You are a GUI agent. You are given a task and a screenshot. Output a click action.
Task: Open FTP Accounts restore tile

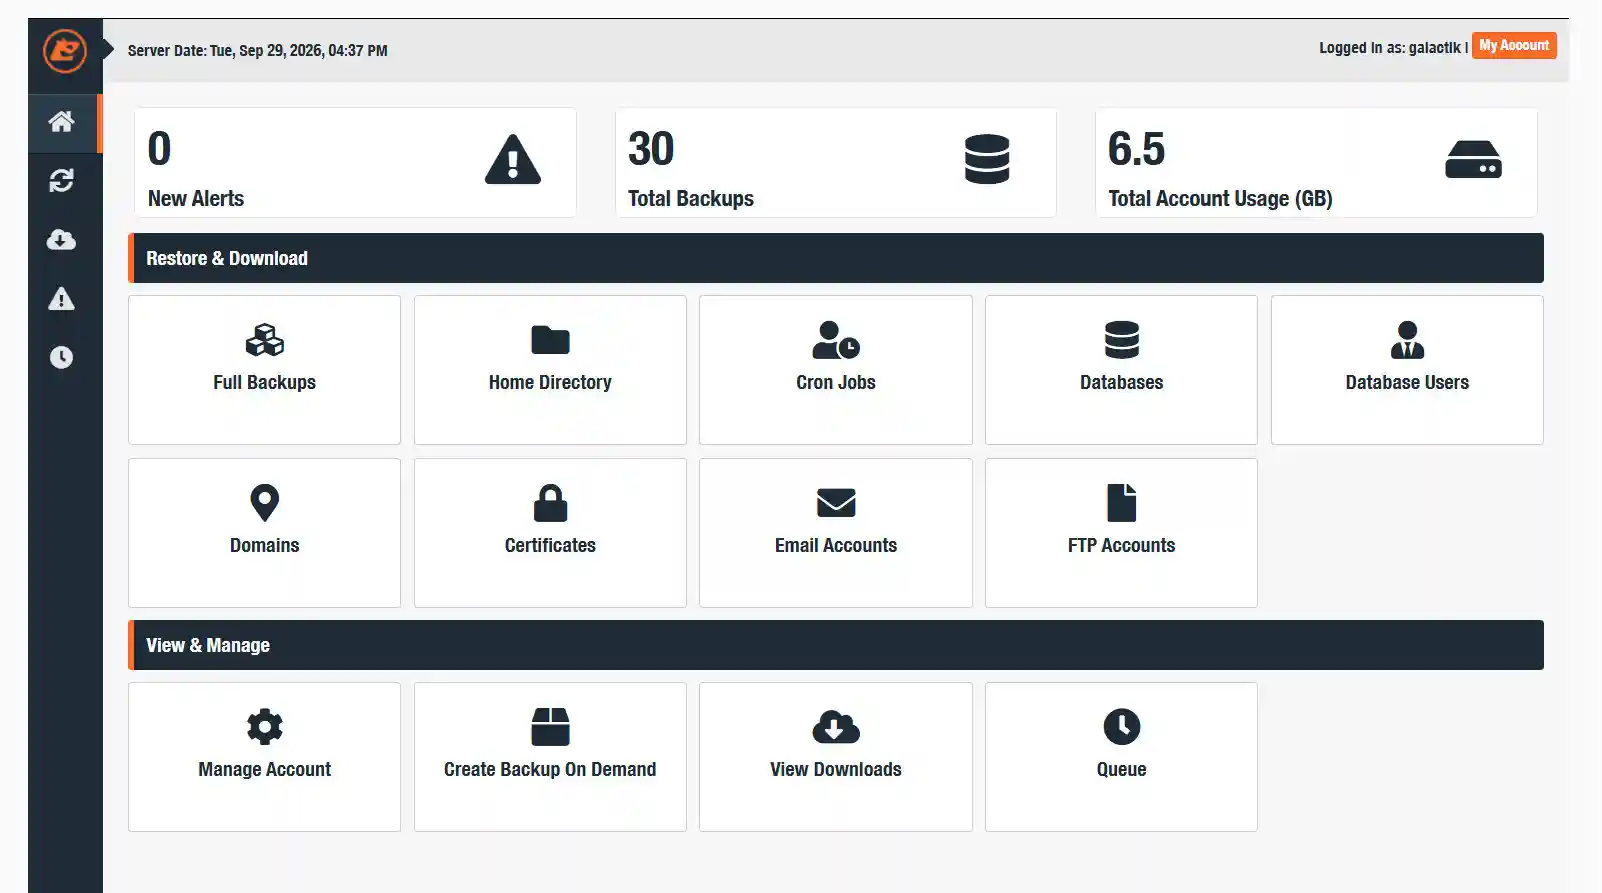[1121, 533]
